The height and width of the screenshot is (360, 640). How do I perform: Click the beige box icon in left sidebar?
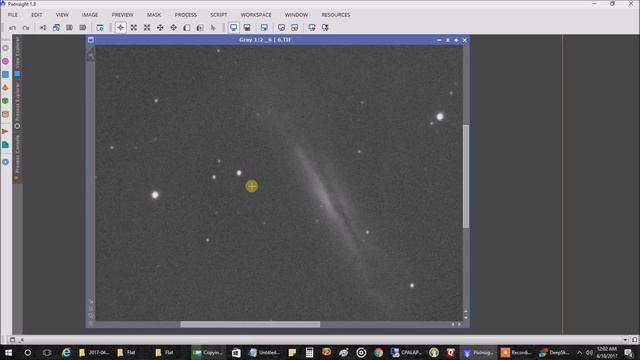(5, 114)
